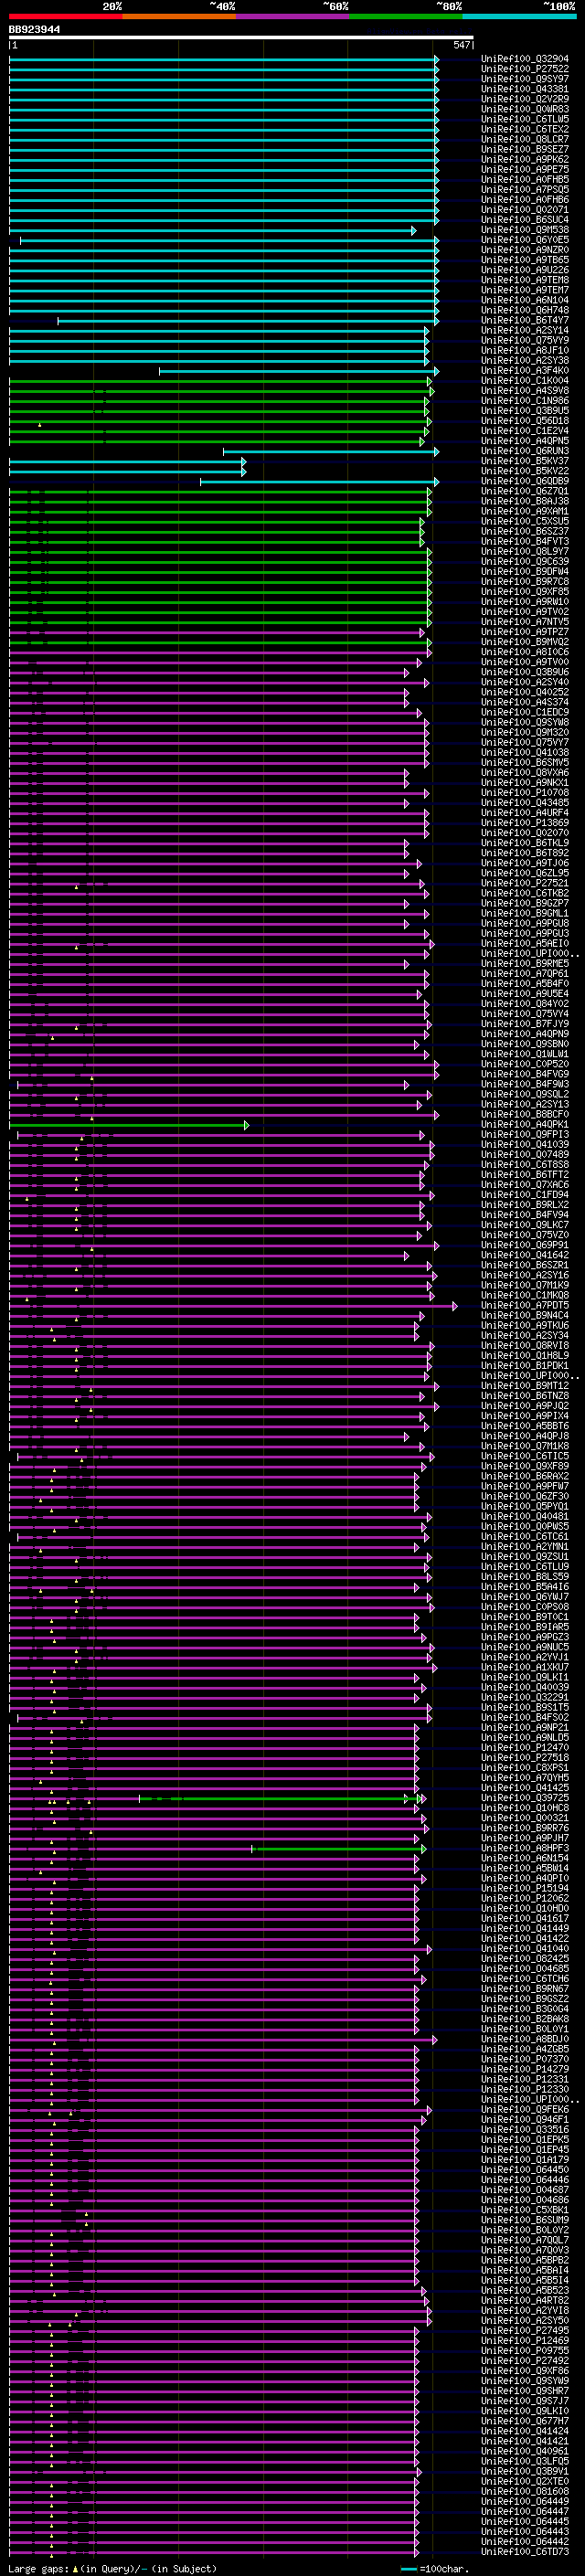View entry UniRef100_A9PE75
The image size is (585, 2576).
pos(524,169)
